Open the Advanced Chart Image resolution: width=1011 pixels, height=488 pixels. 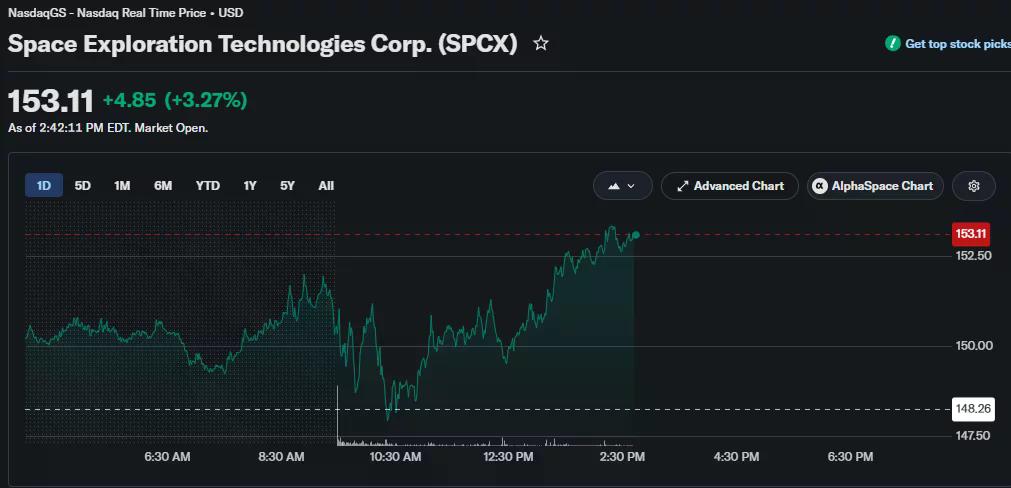click(730, 186)
